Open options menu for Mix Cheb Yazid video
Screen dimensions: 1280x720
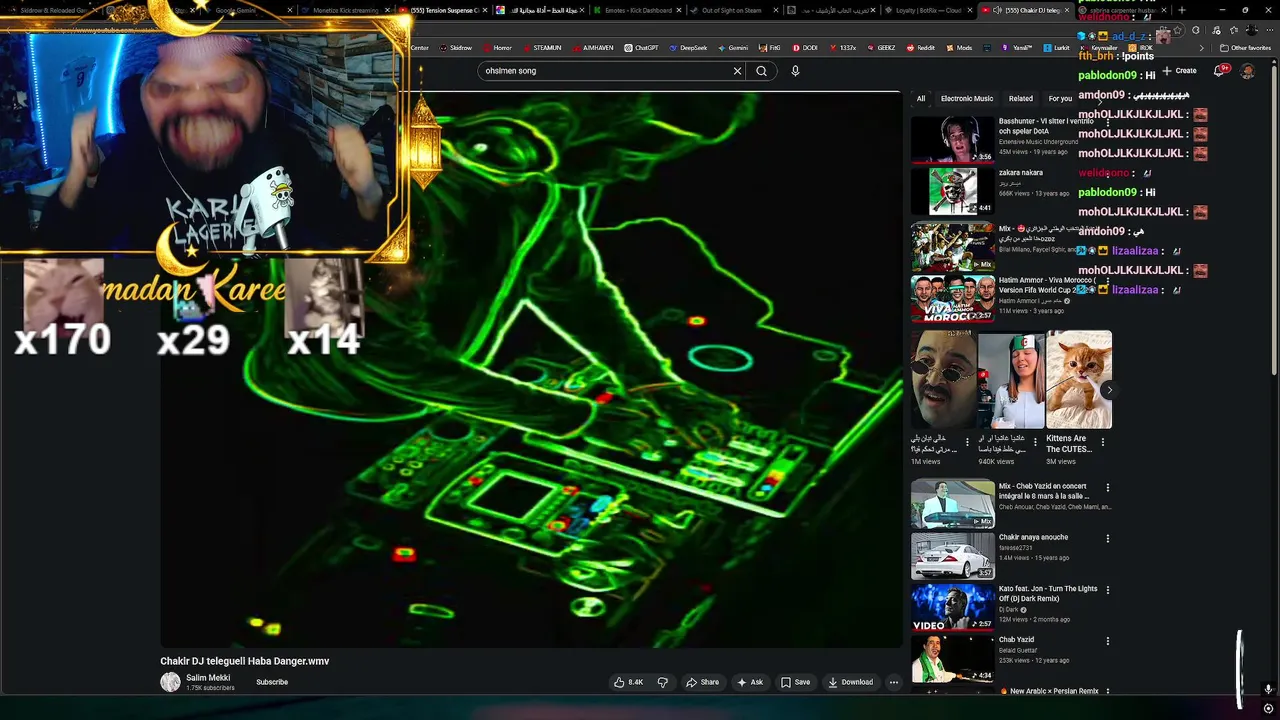tap(1107, 487)
